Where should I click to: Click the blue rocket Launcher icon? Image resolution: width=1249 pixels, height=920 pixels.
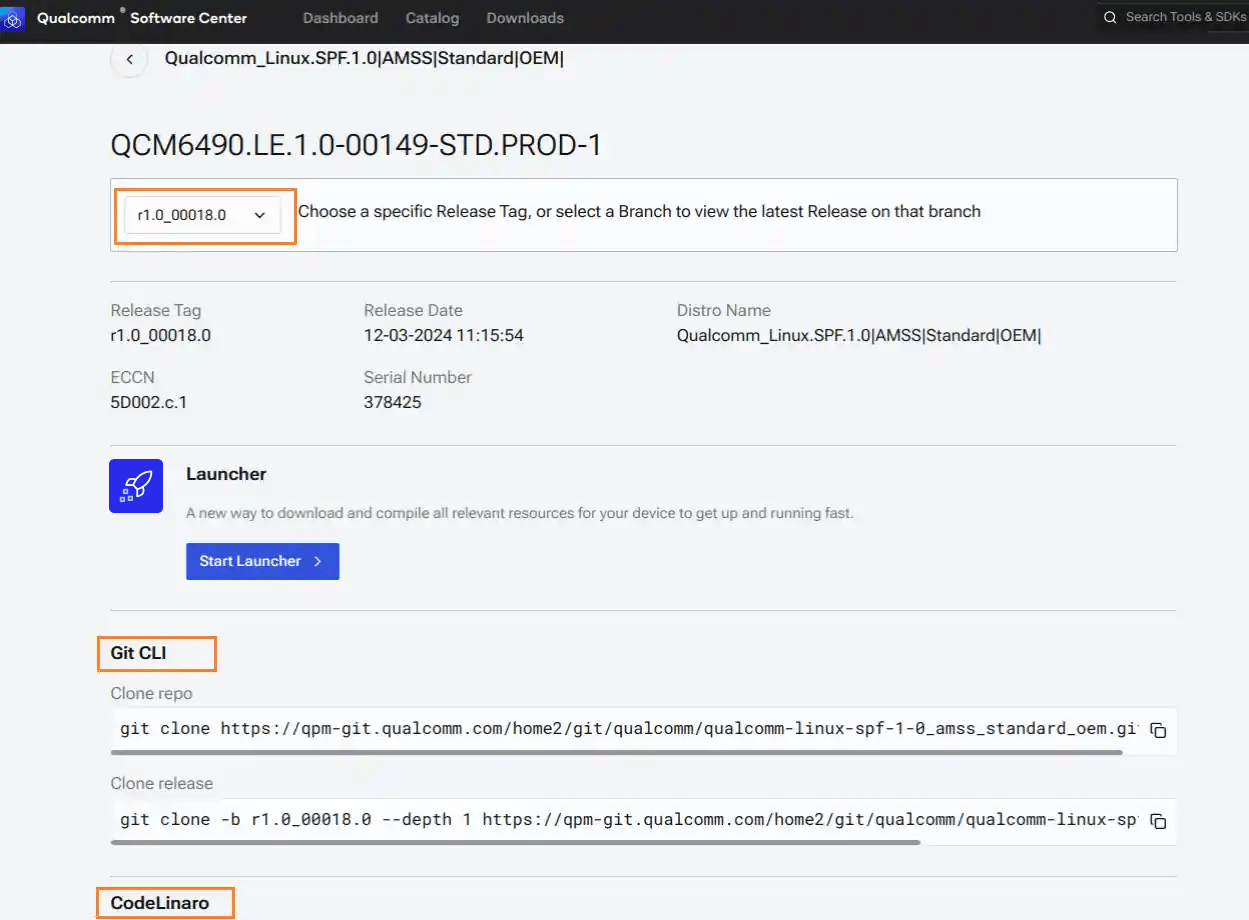(136, 486)
